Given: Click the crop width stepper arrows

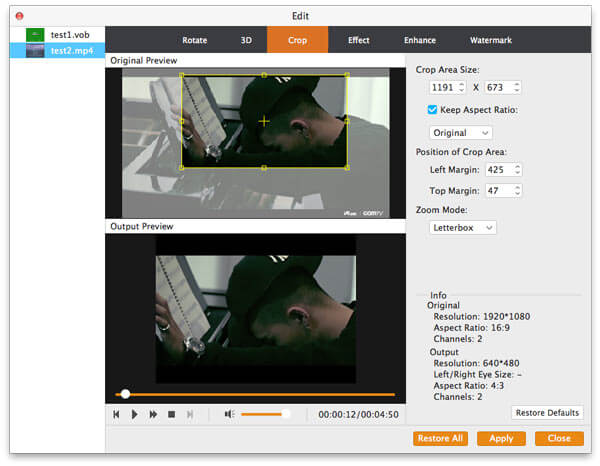Looking at the screenshot, I should coord(461,87).
